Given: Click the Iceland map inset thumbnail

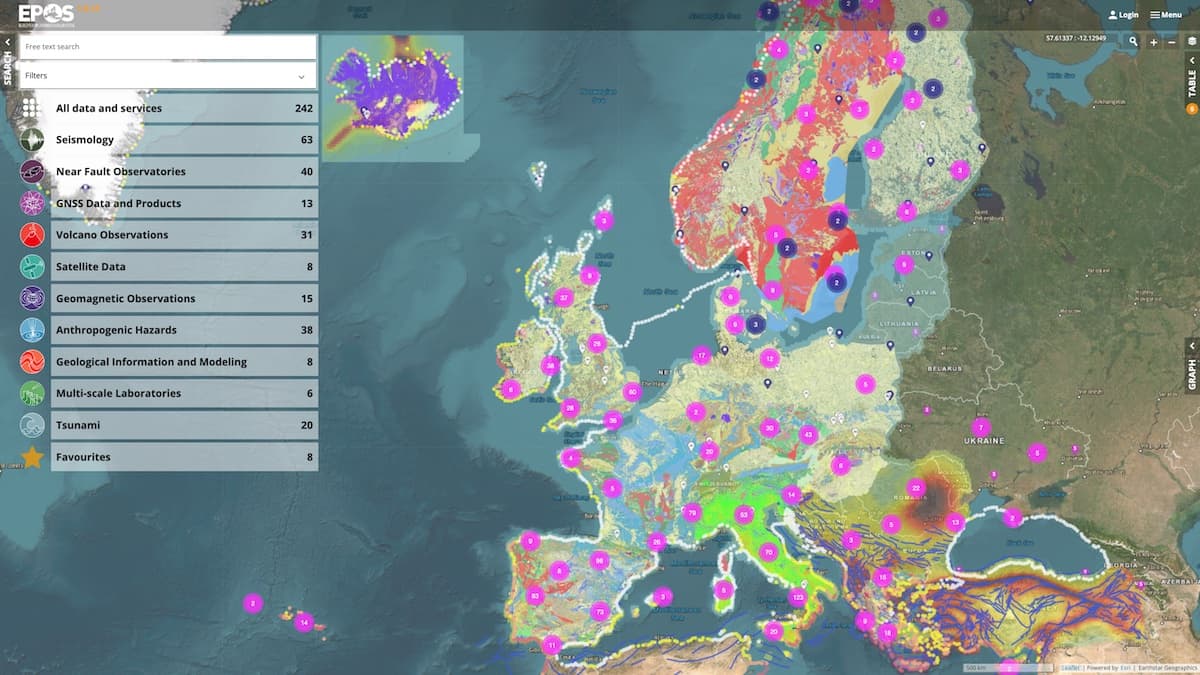Looking at the screenshot, I should 393,88.
